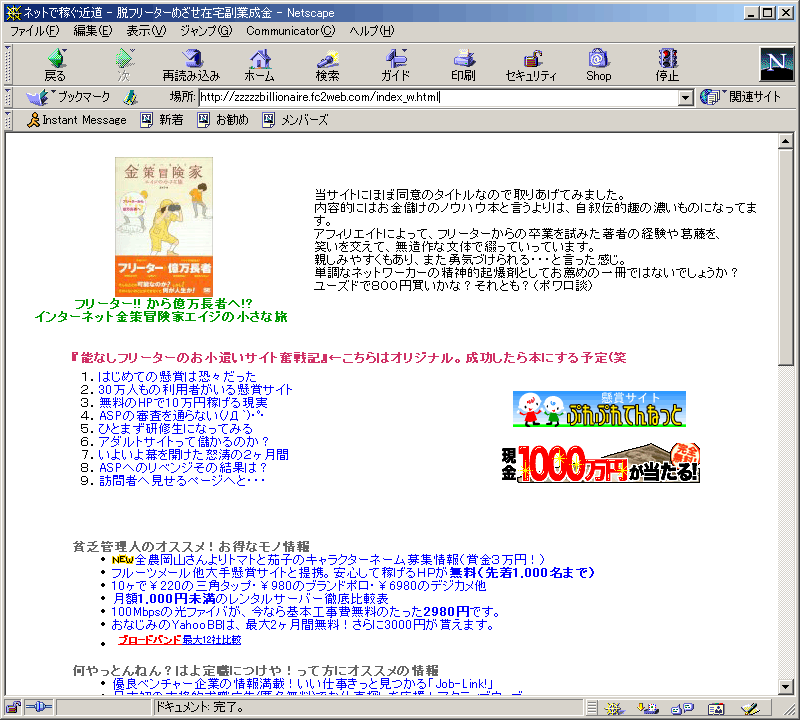Open the 編集(E) menu
The width and height of the screenshot is (800, 720).
click(x=92, y=31)
